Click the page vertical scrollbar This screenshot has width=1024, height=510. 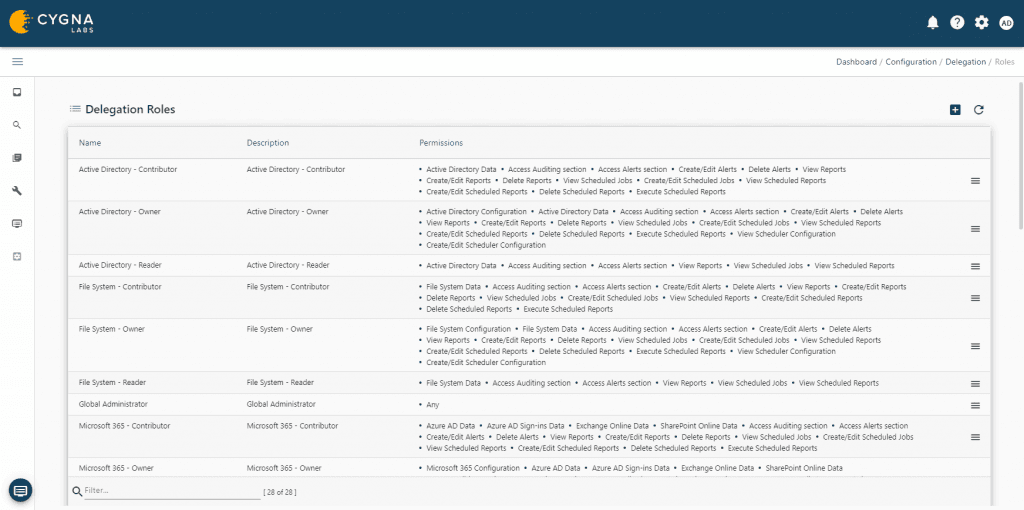coord(1020,150)
